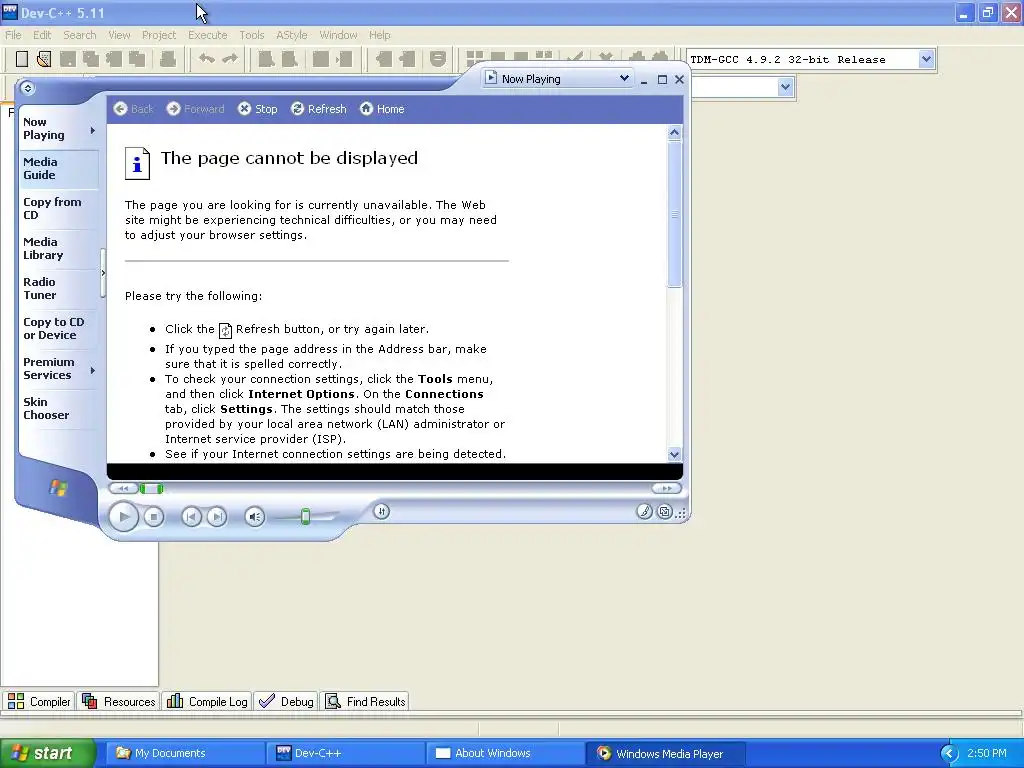Click the taskbar collapse handle beside sidebar
The width and height of the screenshot is (1024, 768).
(x=103, y=273)
